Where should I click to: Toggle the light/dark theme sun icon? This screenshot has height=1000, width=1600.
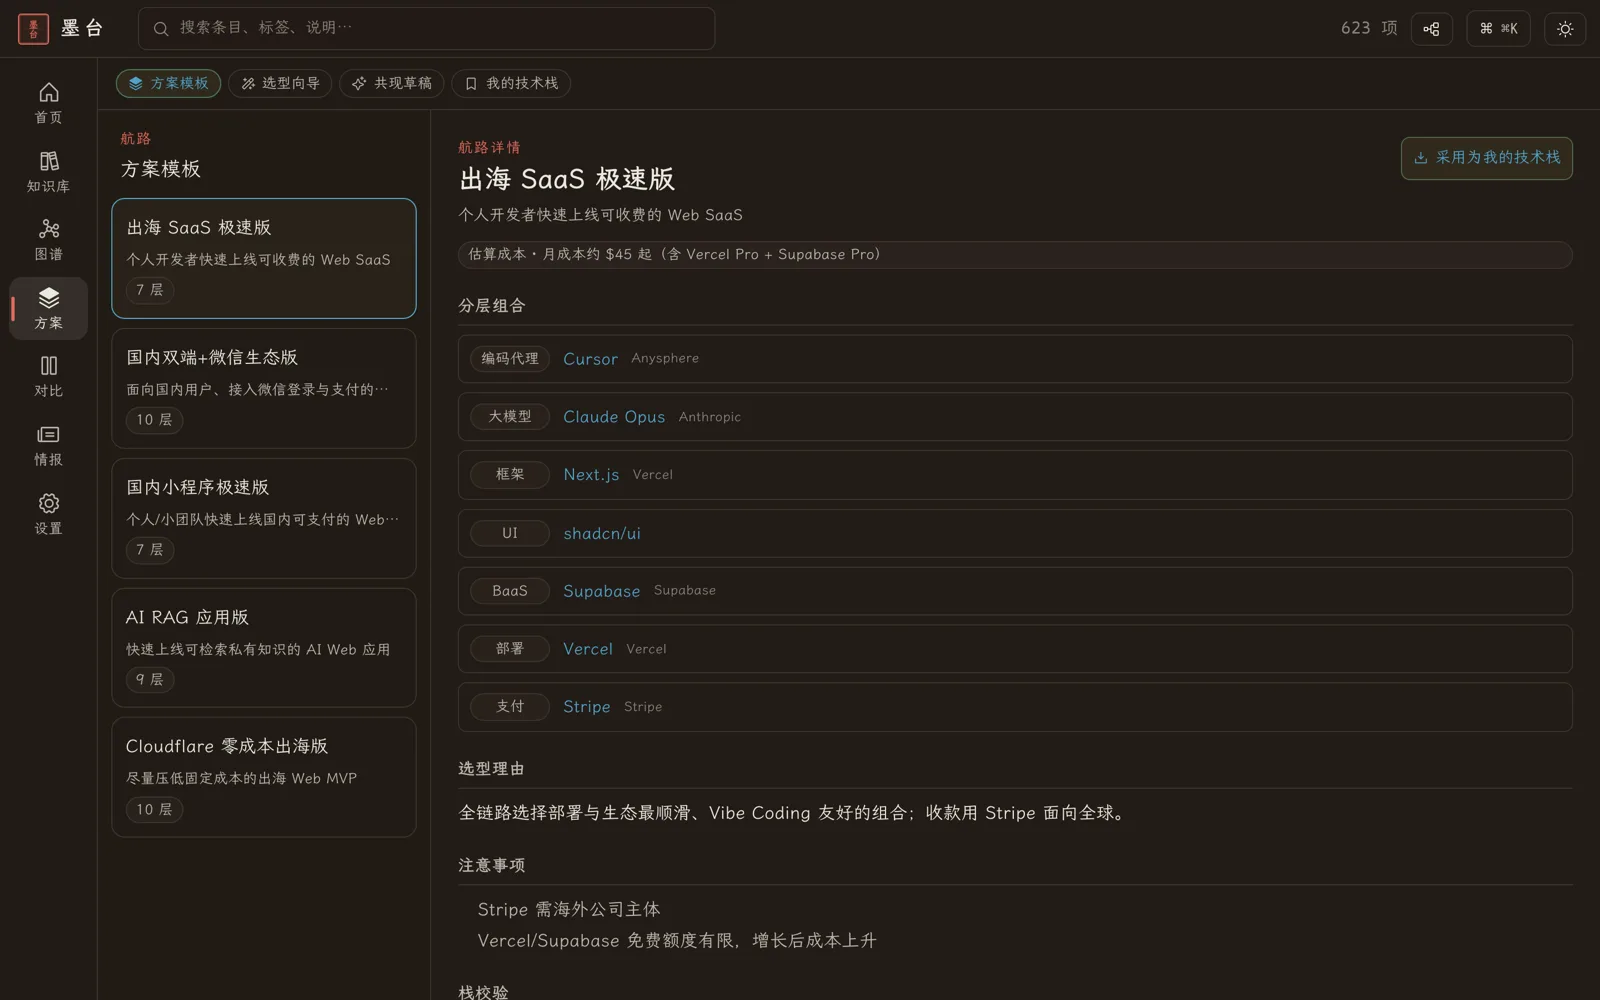click(1565, 29)
